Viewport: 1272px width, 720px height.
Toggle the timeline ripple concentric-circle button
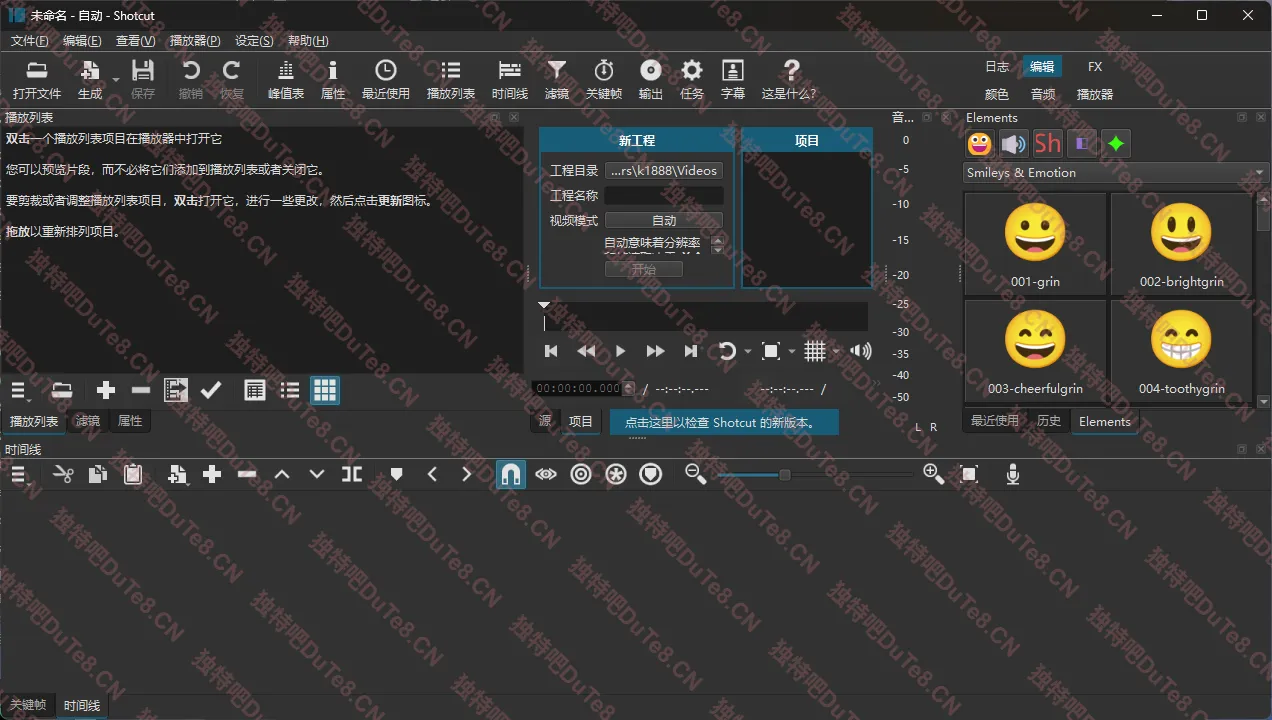[x=581, y=475]
